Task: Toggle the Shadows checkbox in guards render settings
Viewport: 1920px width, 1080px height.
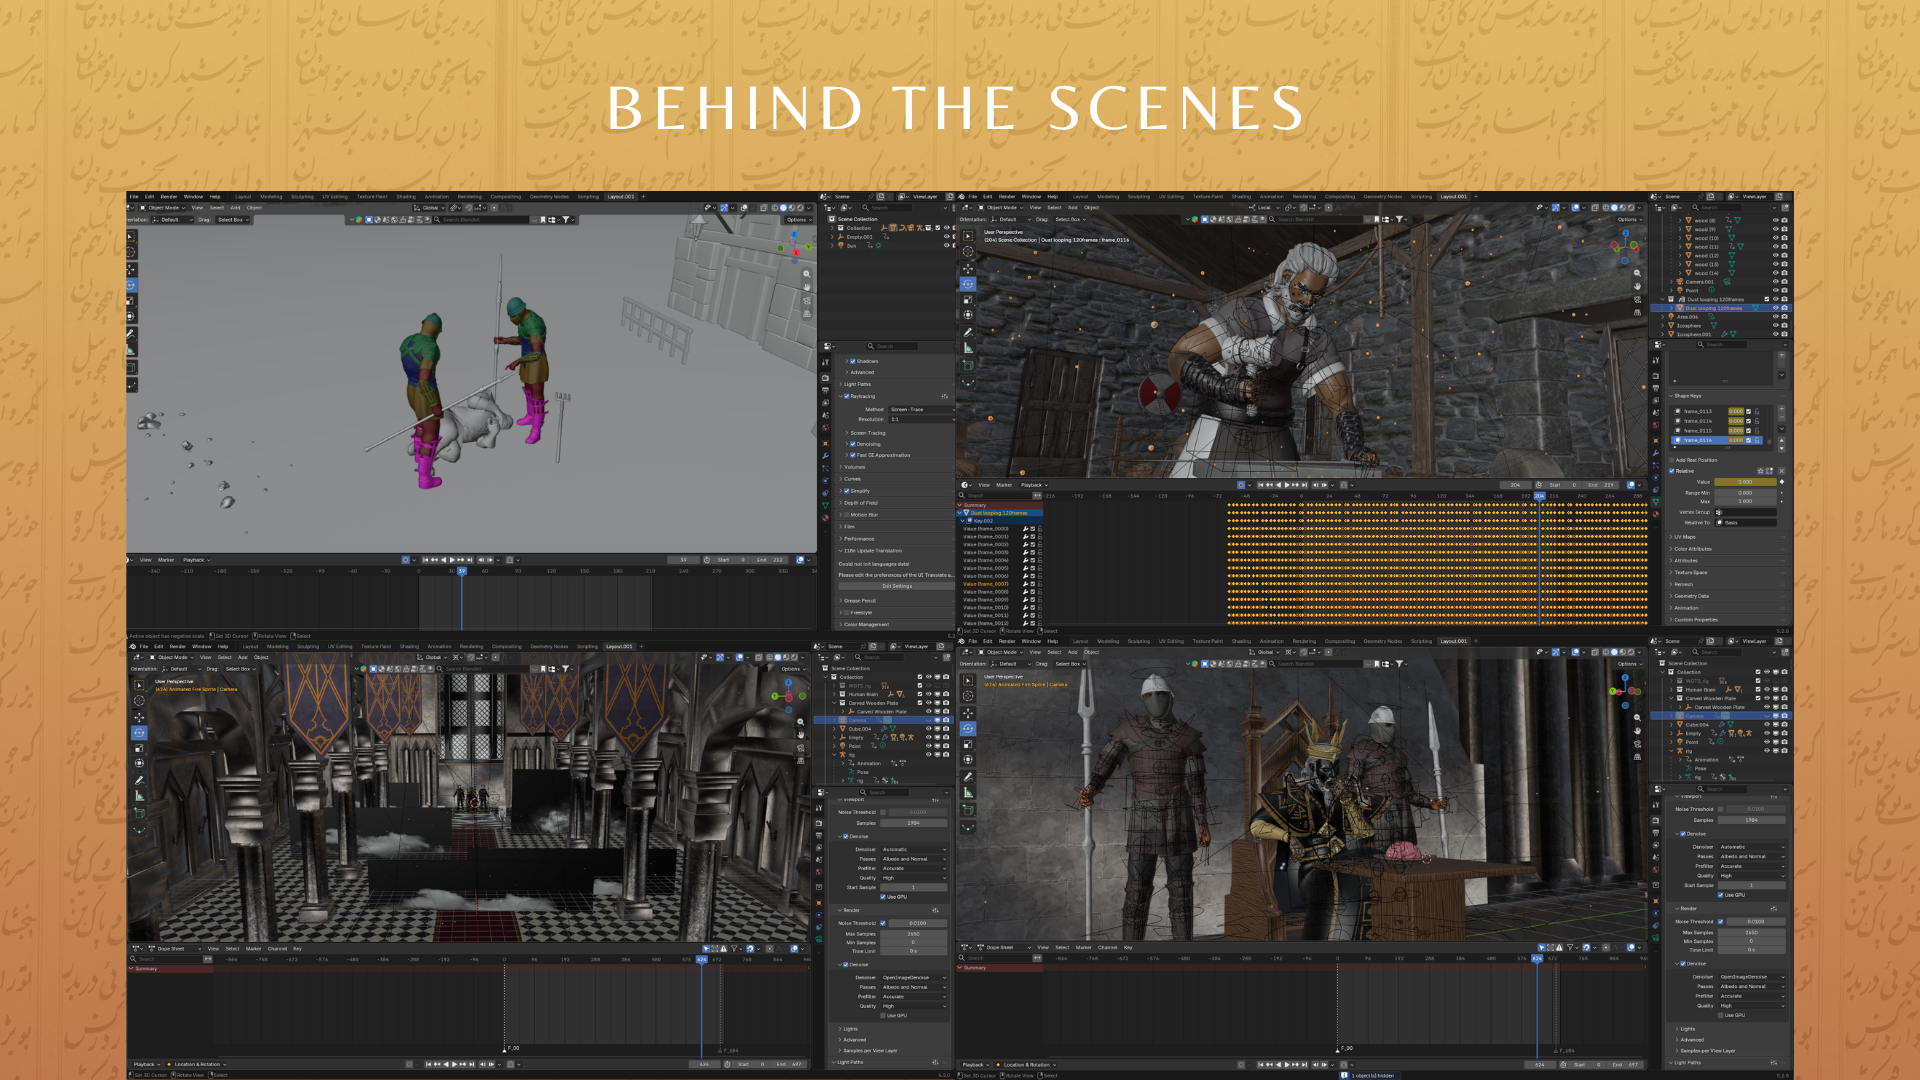Action: coord(853,361)
